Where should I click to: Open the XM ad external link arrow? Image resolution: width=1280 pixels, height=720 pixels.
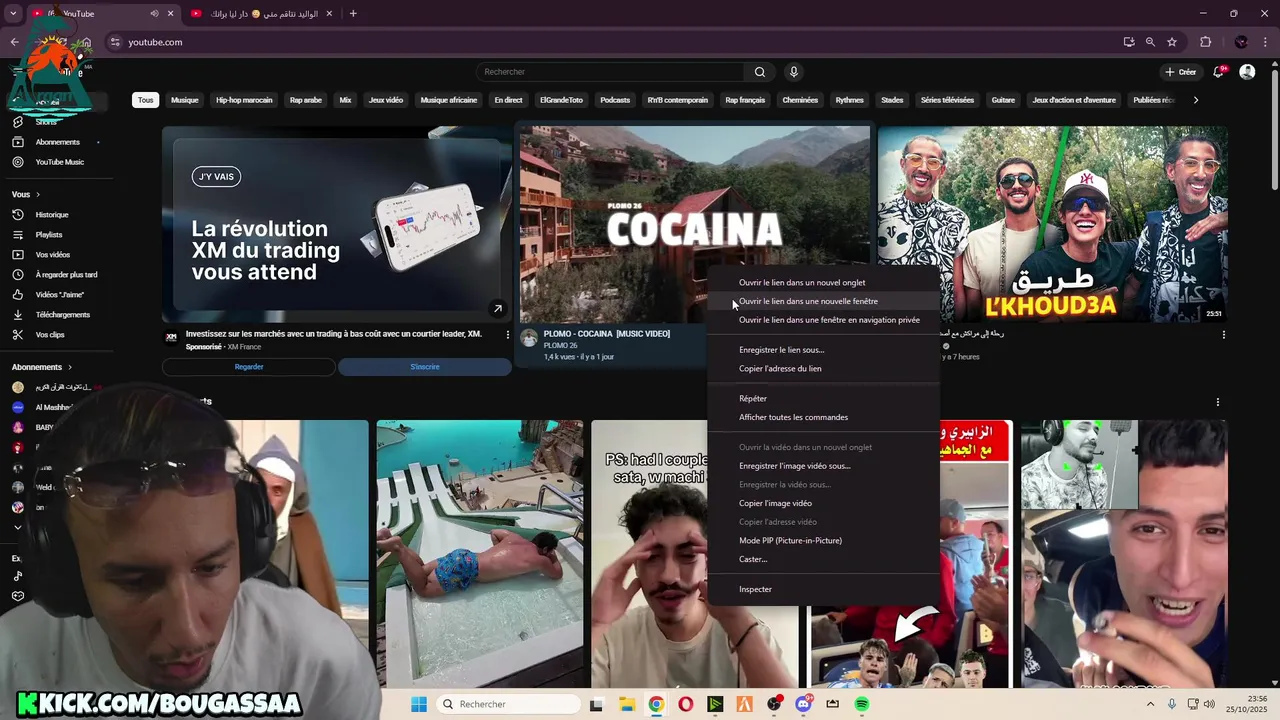coord(497,308)
